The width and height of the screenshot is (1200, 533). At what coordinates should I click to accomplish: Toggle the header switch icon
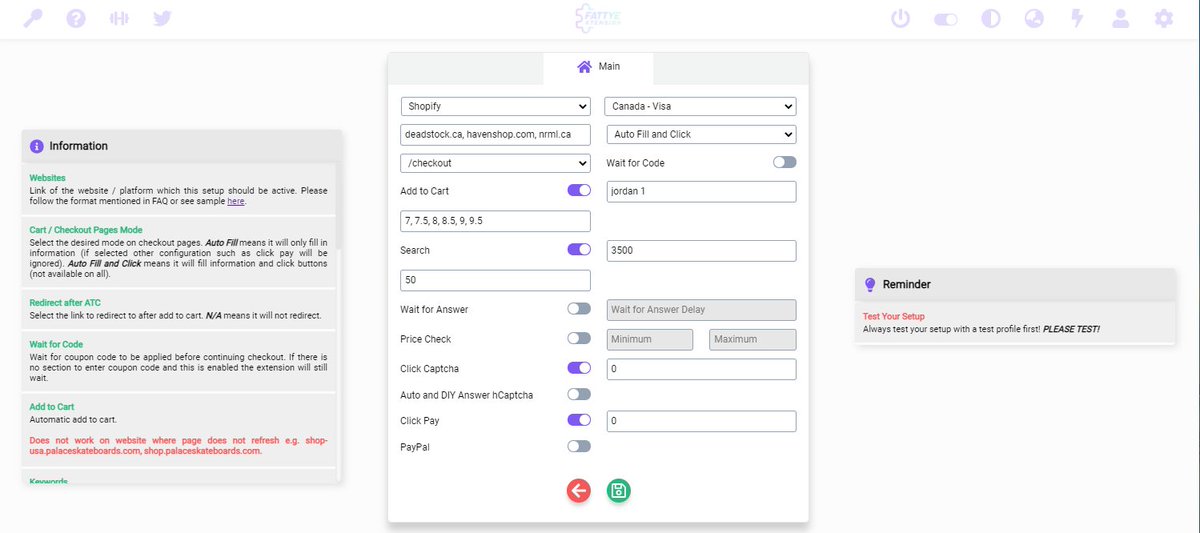coord(946,19)
